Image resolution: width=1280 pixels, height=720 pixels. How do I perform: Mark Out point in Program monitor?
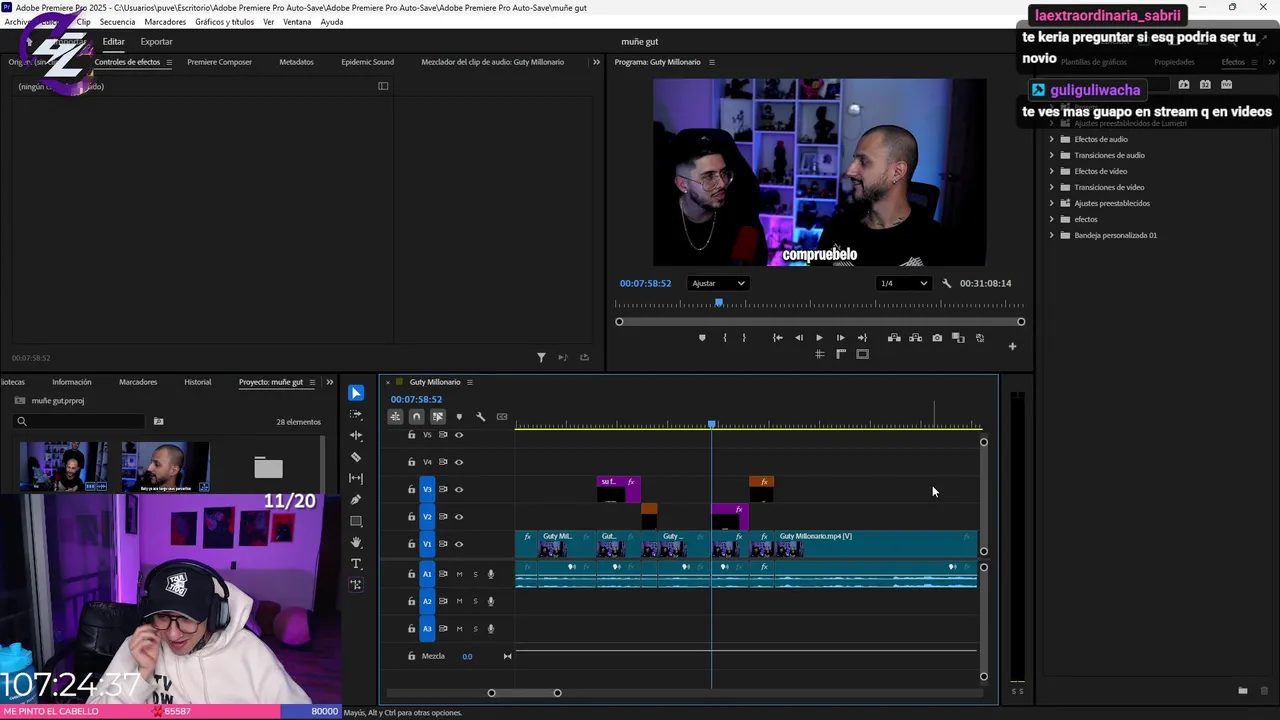[x=744, y=338]
